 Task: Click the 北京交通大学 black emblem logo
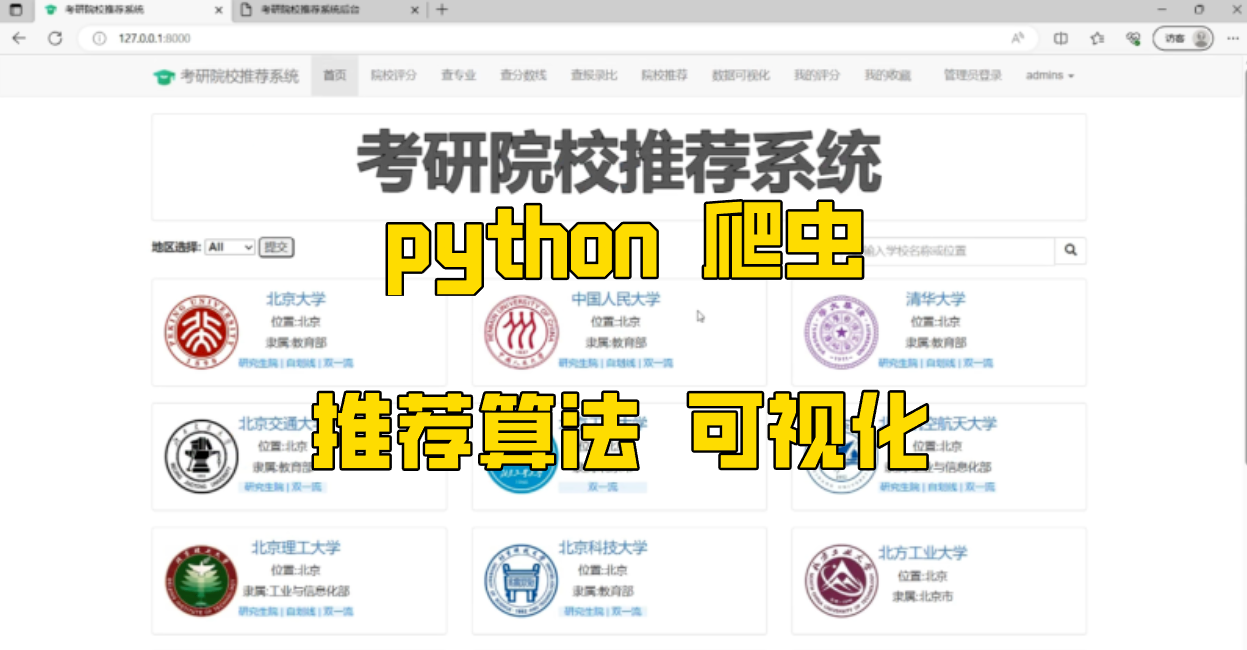[202, 455]
